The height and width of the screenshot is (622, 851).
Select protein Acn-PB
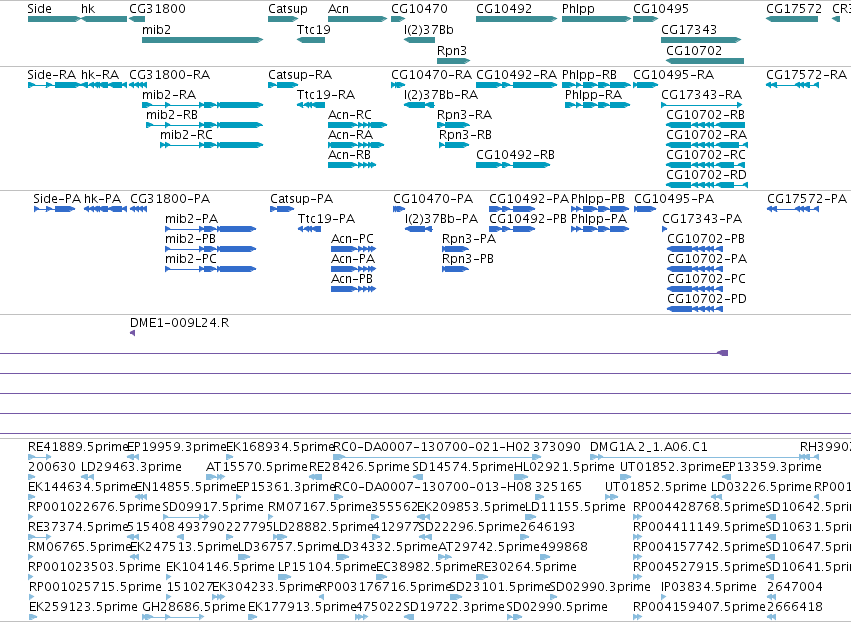coord(353,289)
